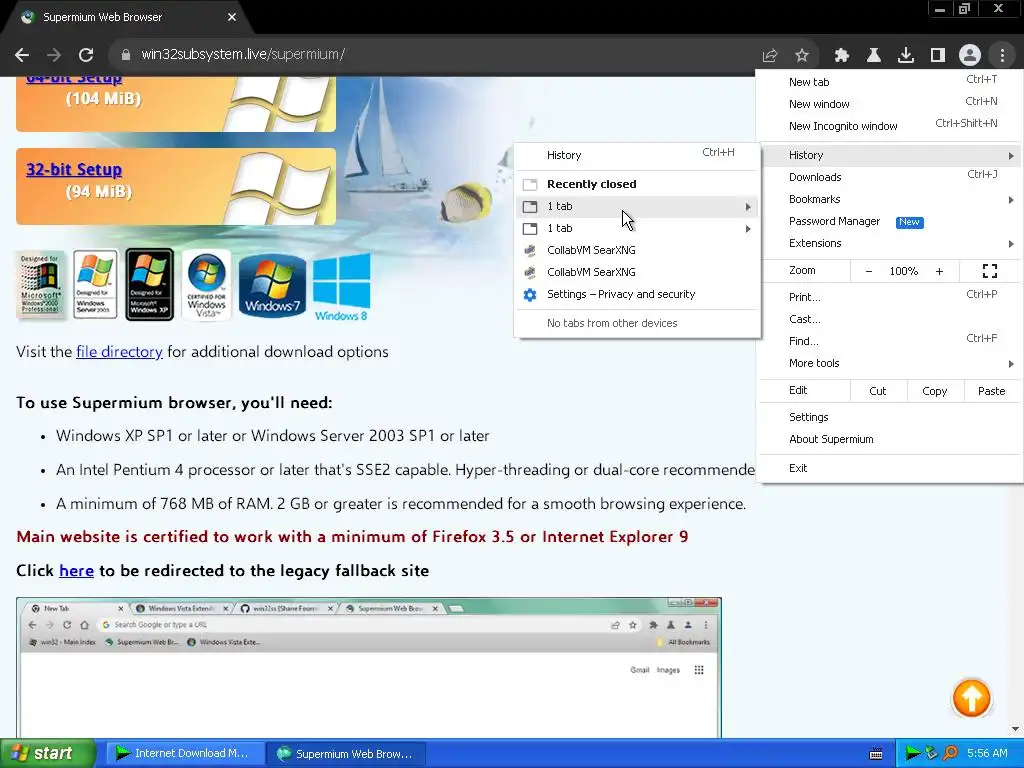Click the Windows Server 2003 badge
The image size is (1024, 768).
(95, 285)
